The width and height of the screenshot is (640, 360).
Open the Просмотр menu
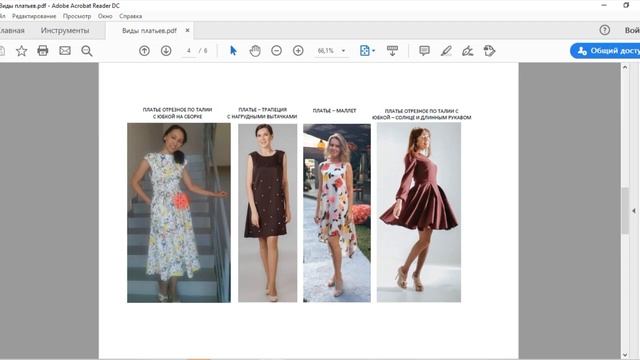(x=77, y=16)
